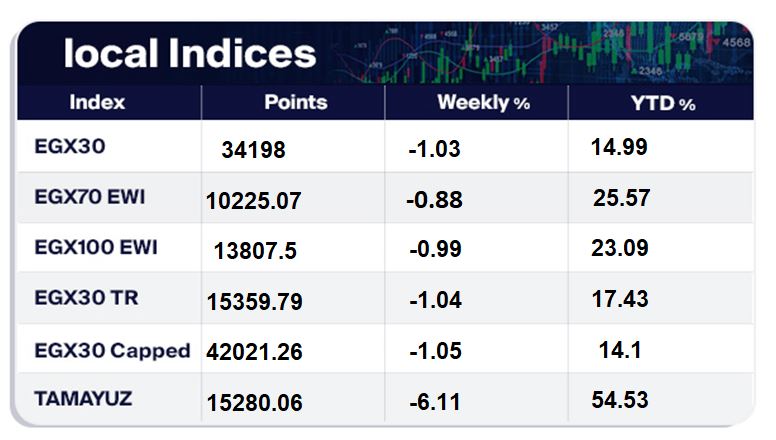Click EGX30 TR weekly change -1.04
Image resolution: width=776 pixels, height=440 pixels.
[x=435, y=300]
